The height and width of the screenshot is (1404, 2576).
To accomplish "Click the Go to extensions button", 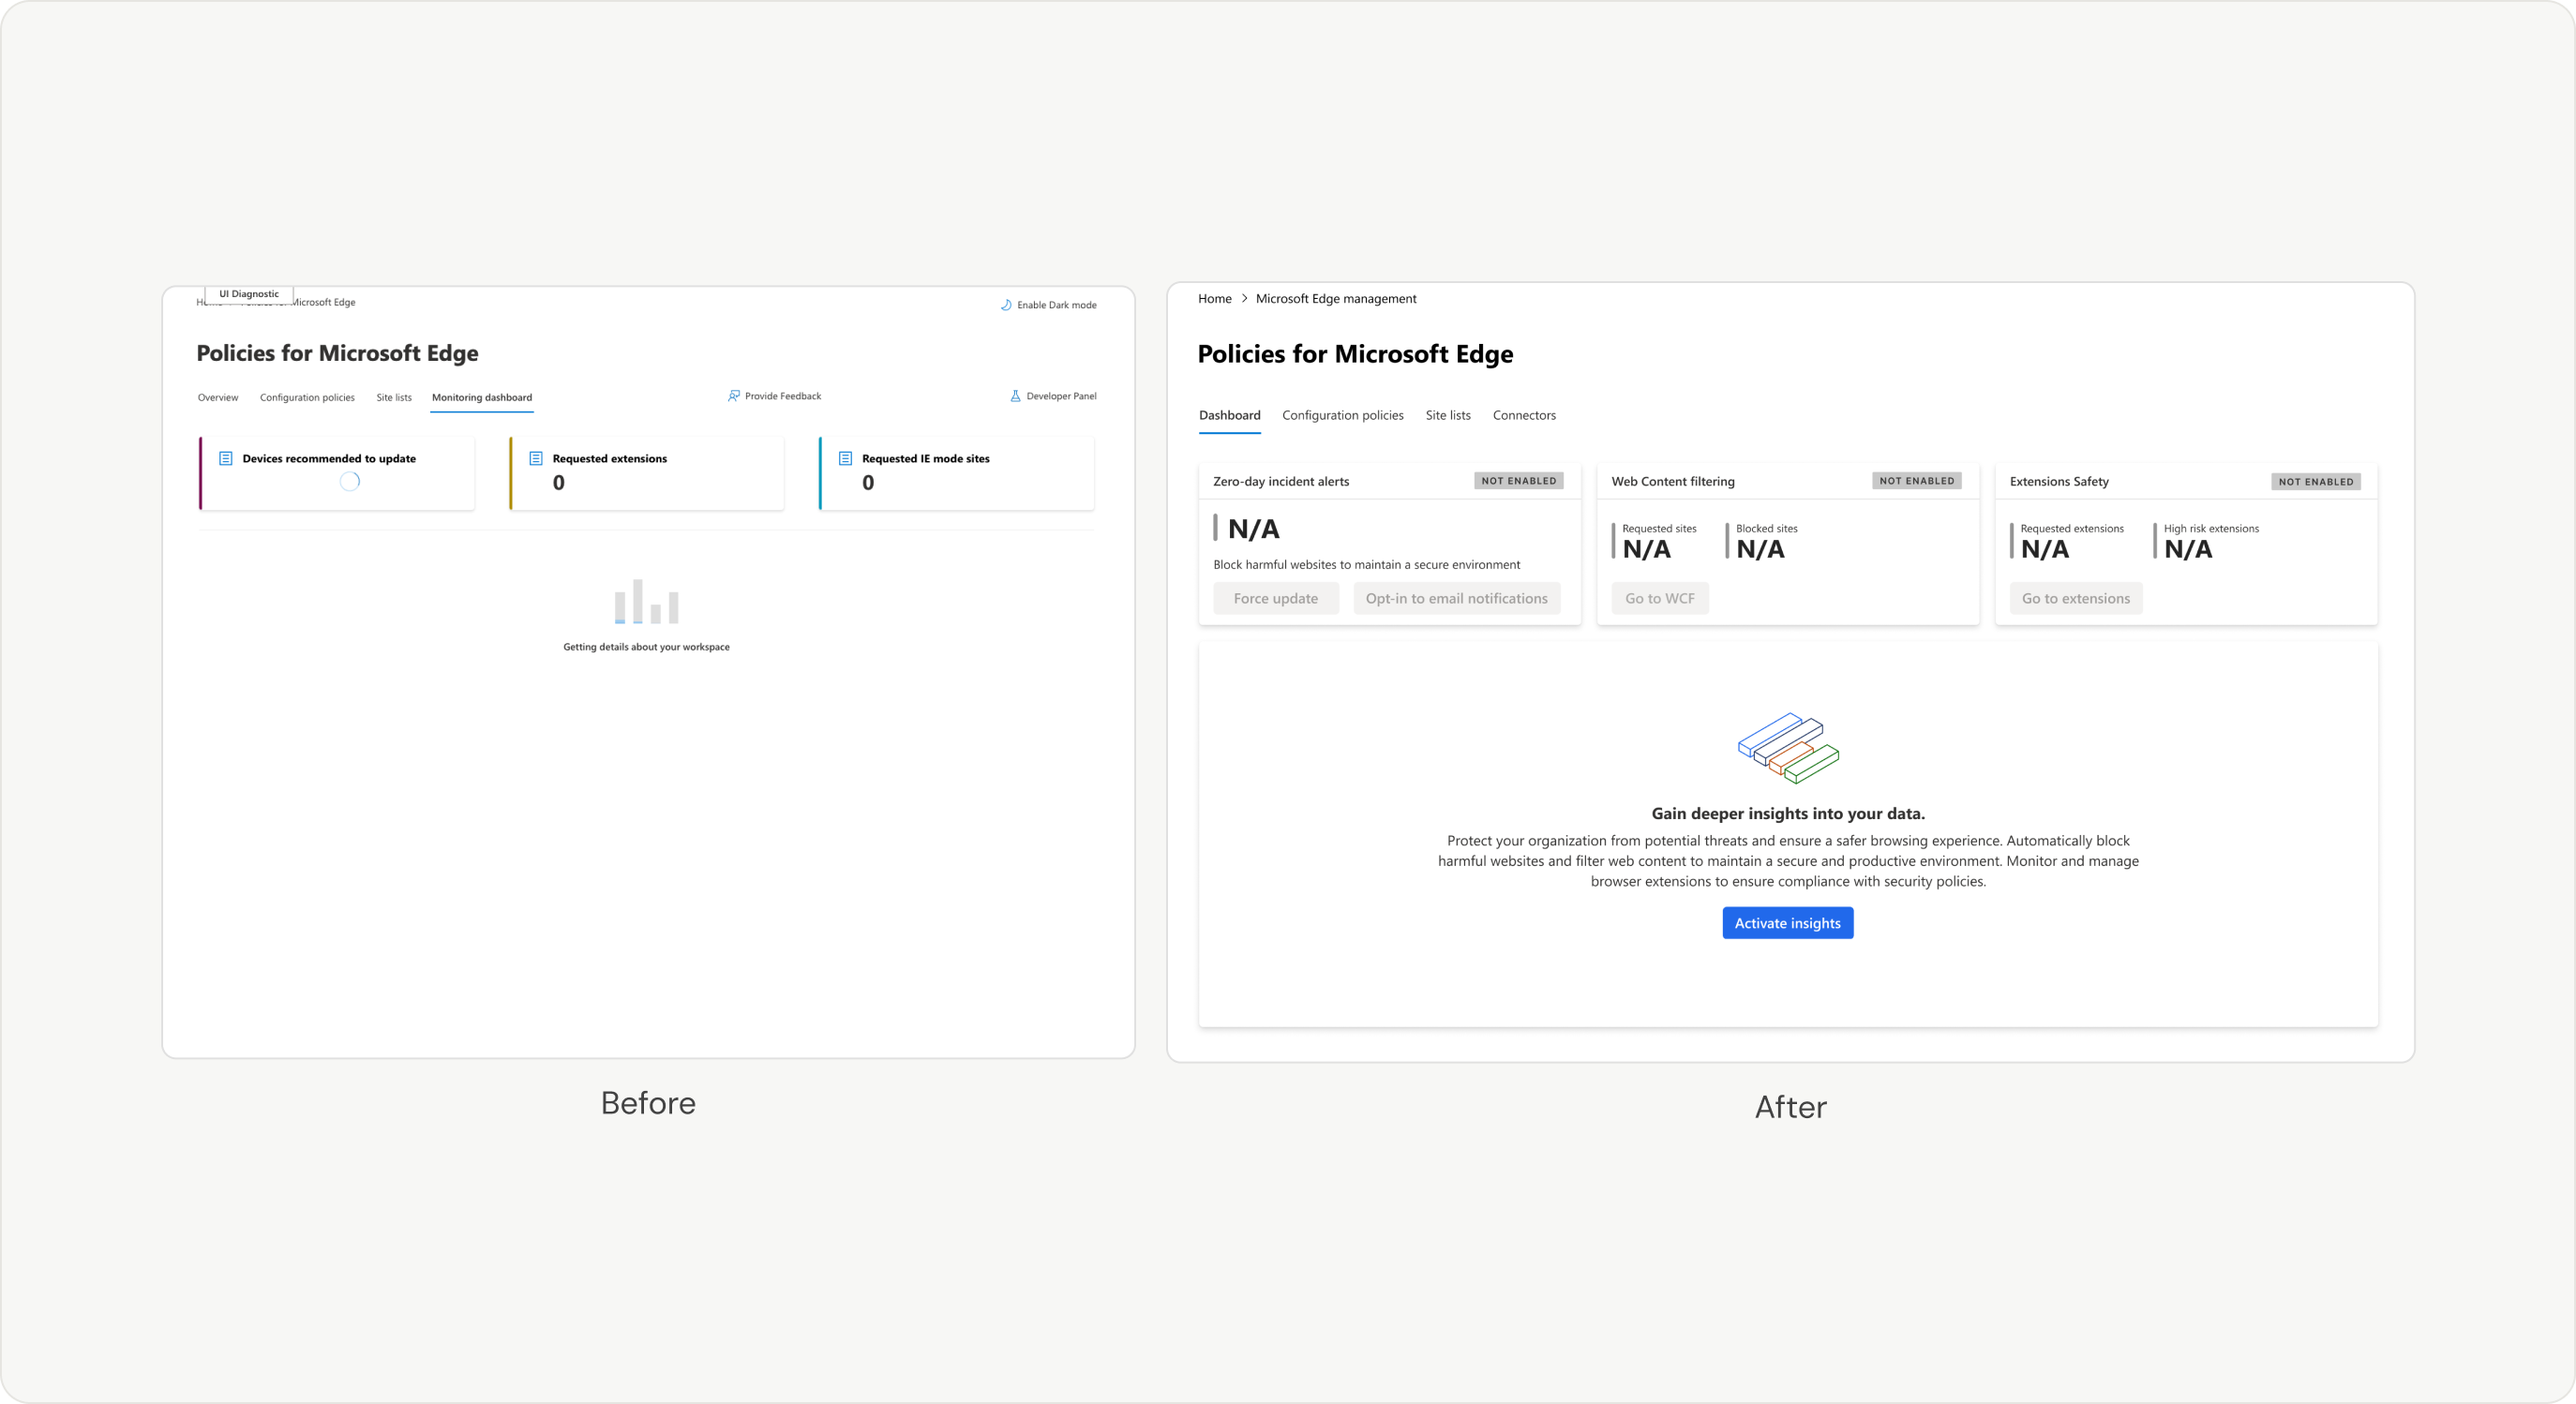I will pos(2075,598).
